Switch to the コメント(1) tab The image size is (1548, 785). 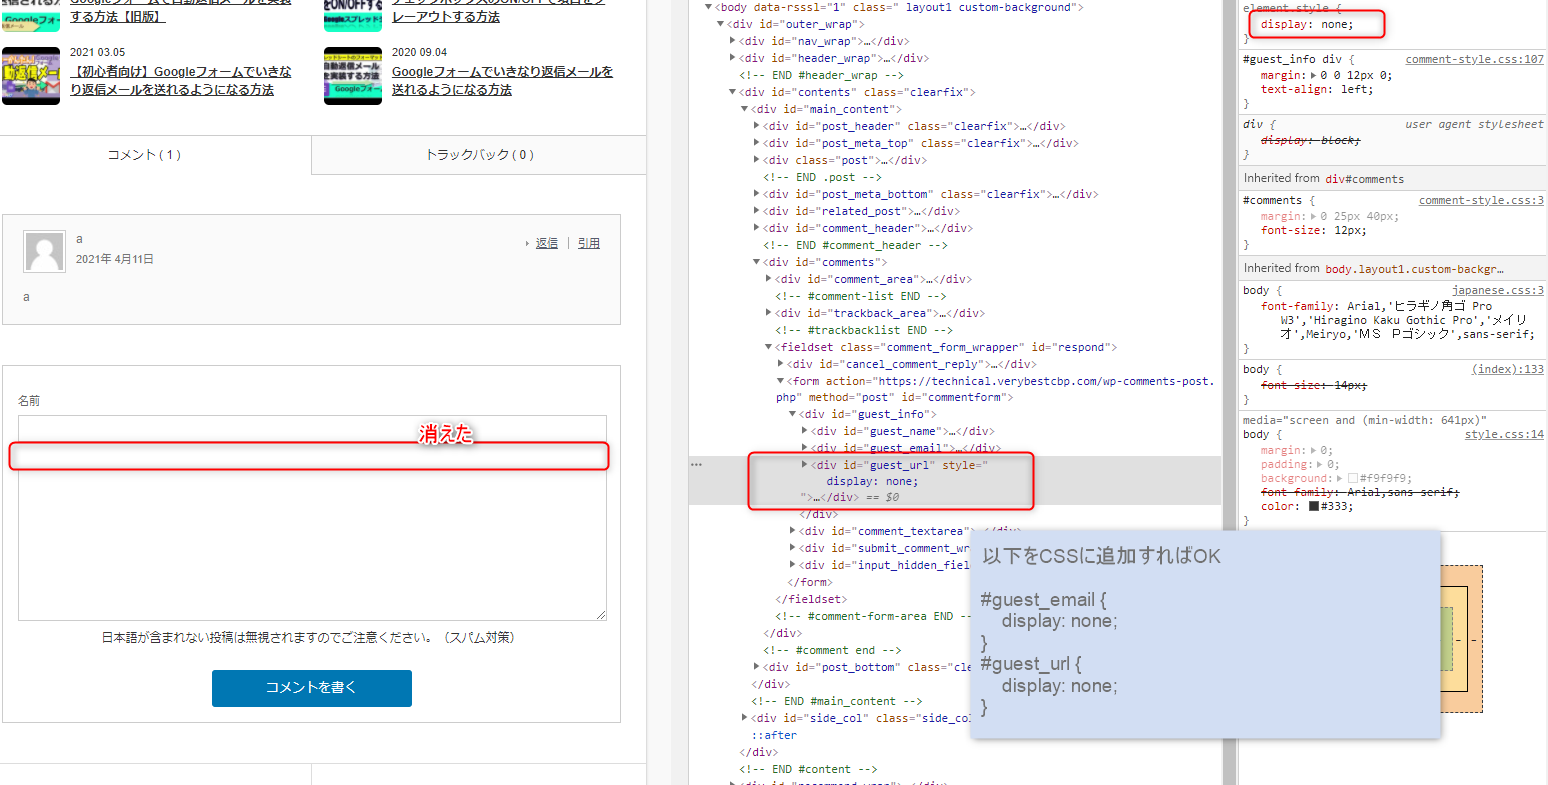(x=156, y=155)
